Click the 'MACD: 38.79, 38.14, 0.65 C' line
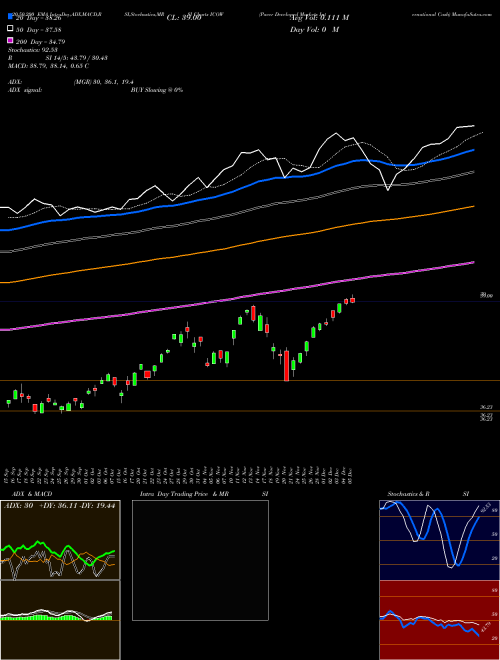Viewport: 500px width, 660px height. click(48, 66)
